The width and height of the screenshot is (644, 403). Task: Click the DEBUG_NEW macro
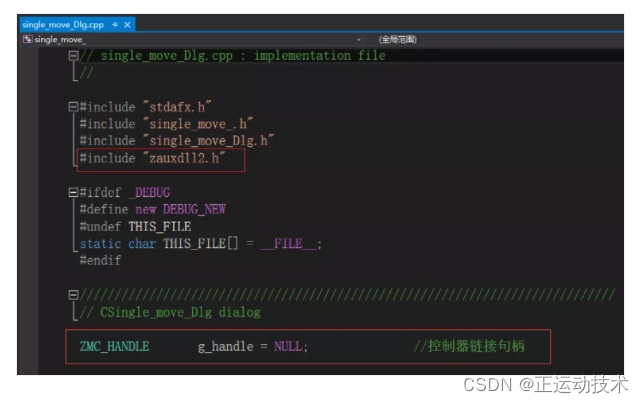pos(194,210)
